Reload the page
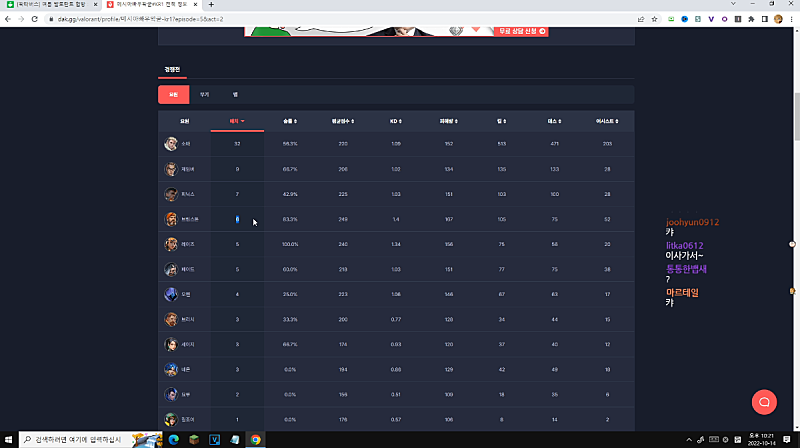This screenshot has width=800, height=448. [34, 19]
